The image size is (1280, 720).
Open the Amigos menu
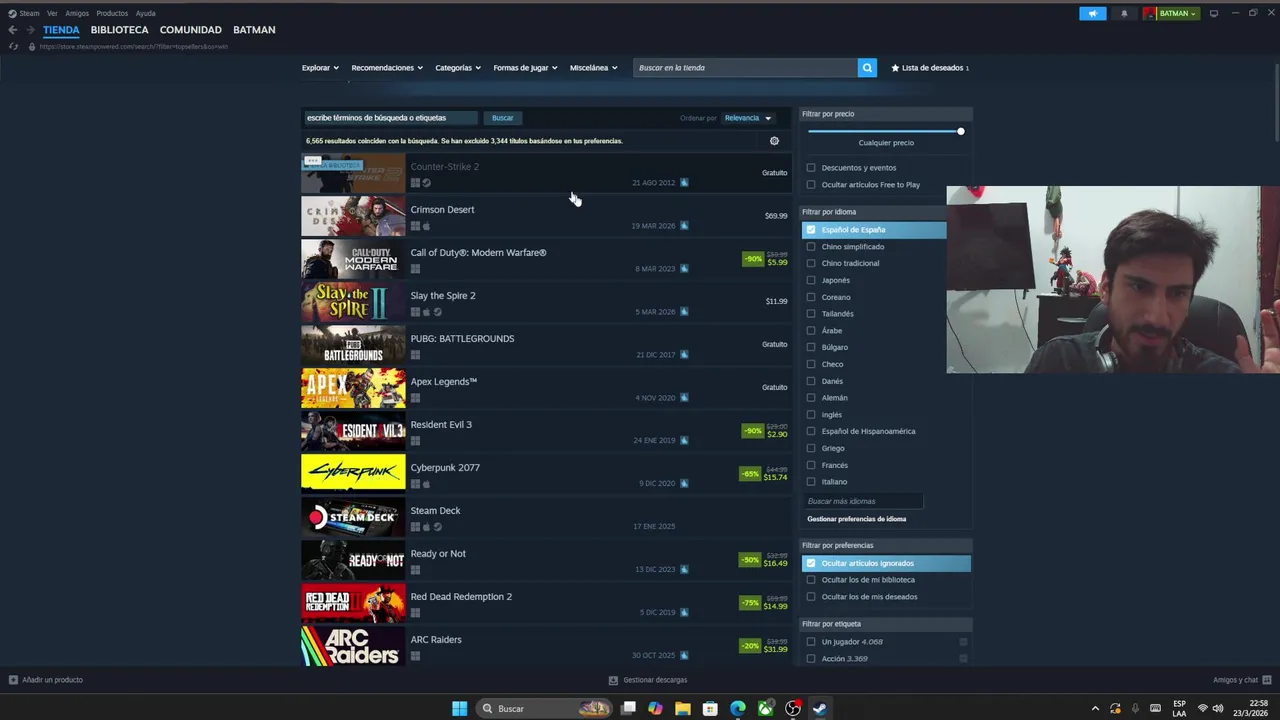[x=77, y=13]
